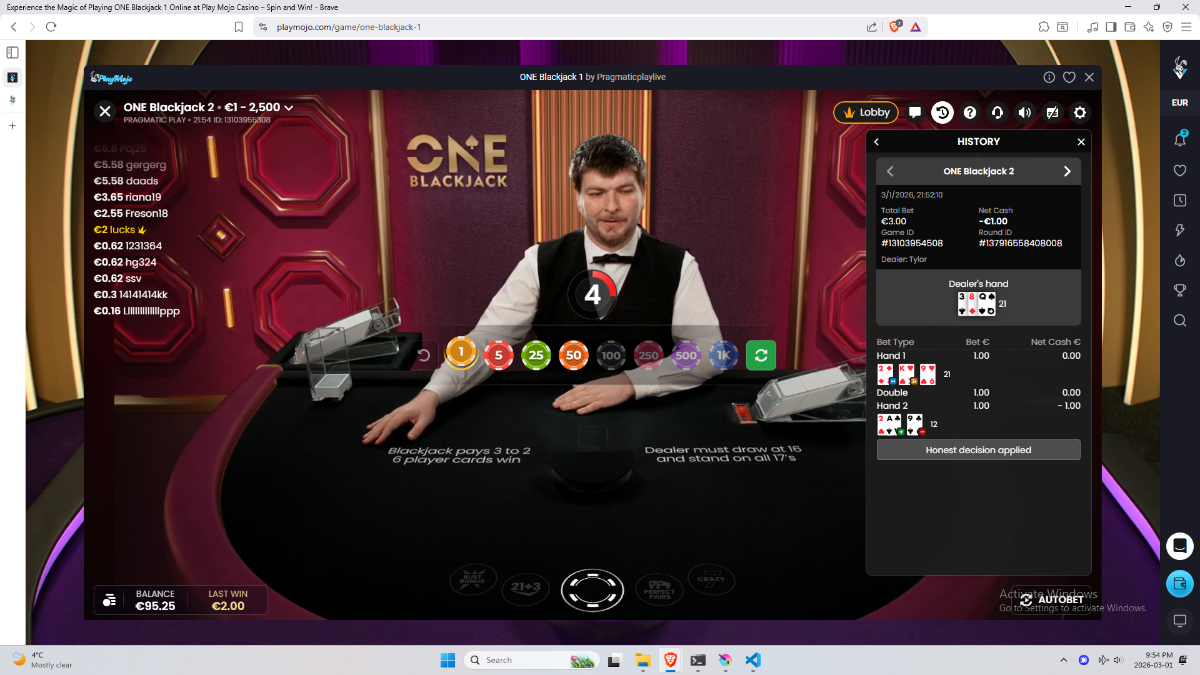
Task: Click the history clock icon
Action: tap(942, 113)
